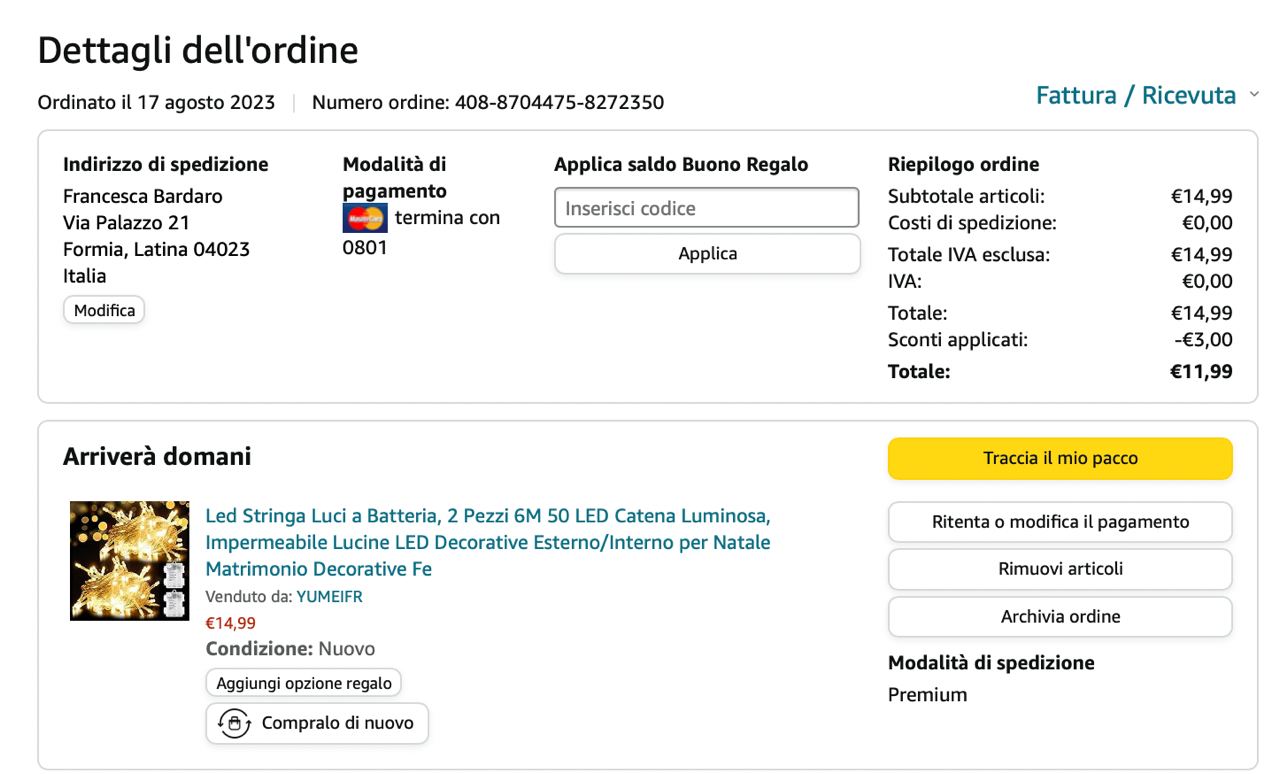1280x774 pixels.
Task: Click the Mastercard payment card icon
Action: (365, 218)
